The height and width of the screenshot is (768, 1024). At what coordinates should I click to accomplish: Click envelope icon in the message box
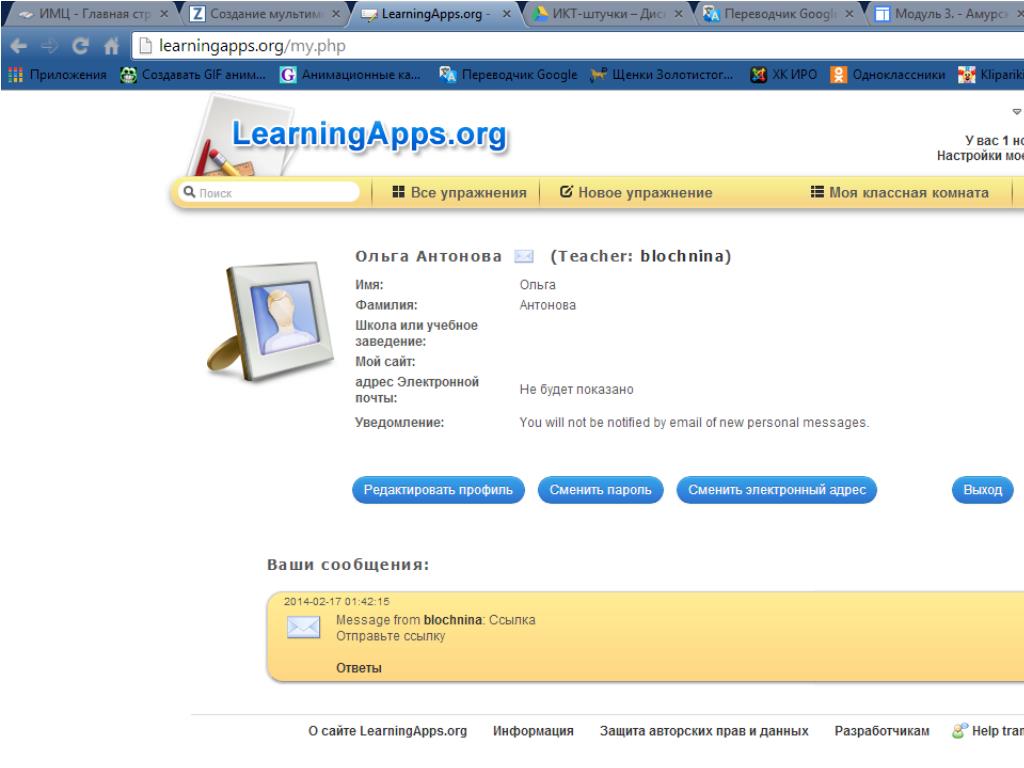click(x=304, y=628)
